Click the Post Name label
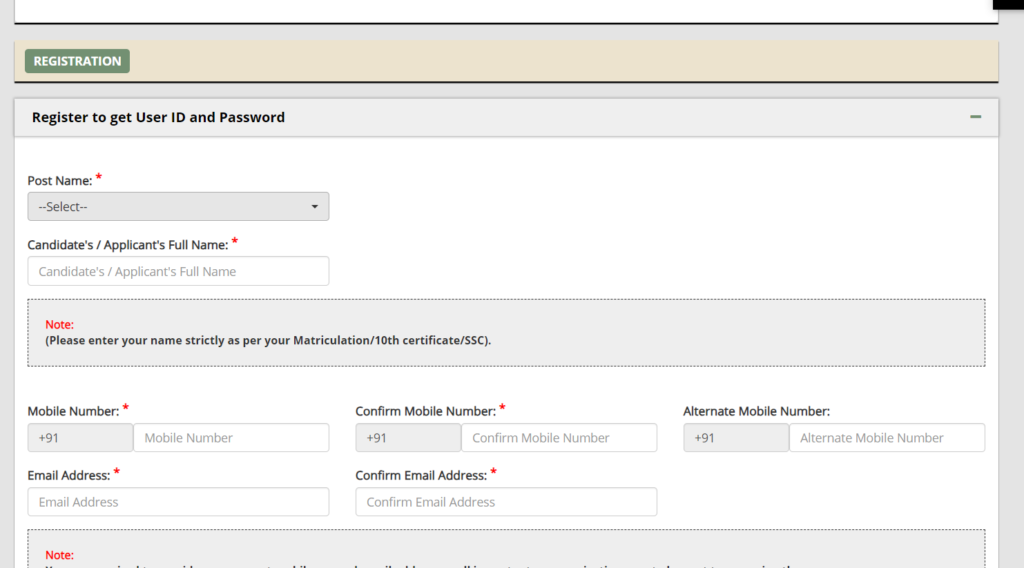1024x568 pixels. click(60, 181)
